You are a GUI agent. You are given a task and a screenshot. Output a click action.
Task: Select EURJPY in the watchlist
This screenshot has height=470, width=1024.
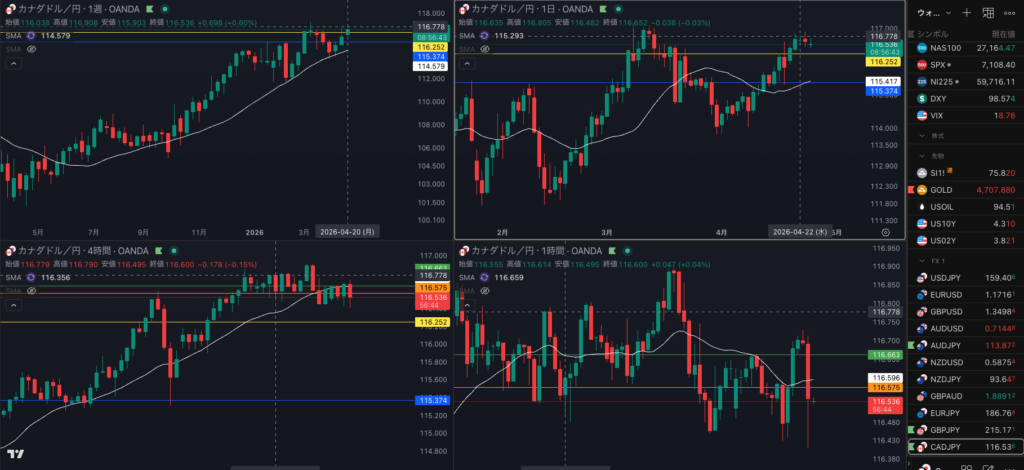point(966,413)
